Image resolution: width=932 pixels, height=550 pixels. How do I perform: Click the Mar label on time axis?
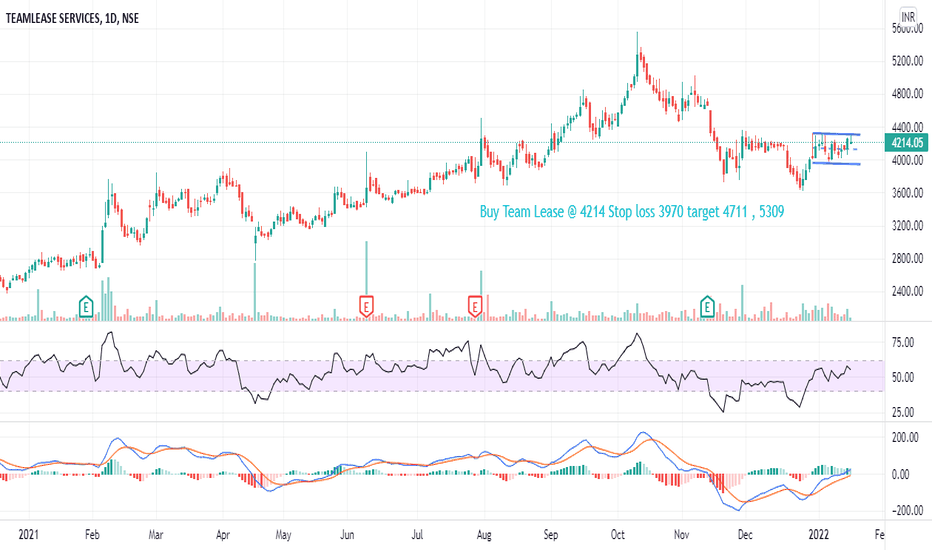click(x=156, y=535)
